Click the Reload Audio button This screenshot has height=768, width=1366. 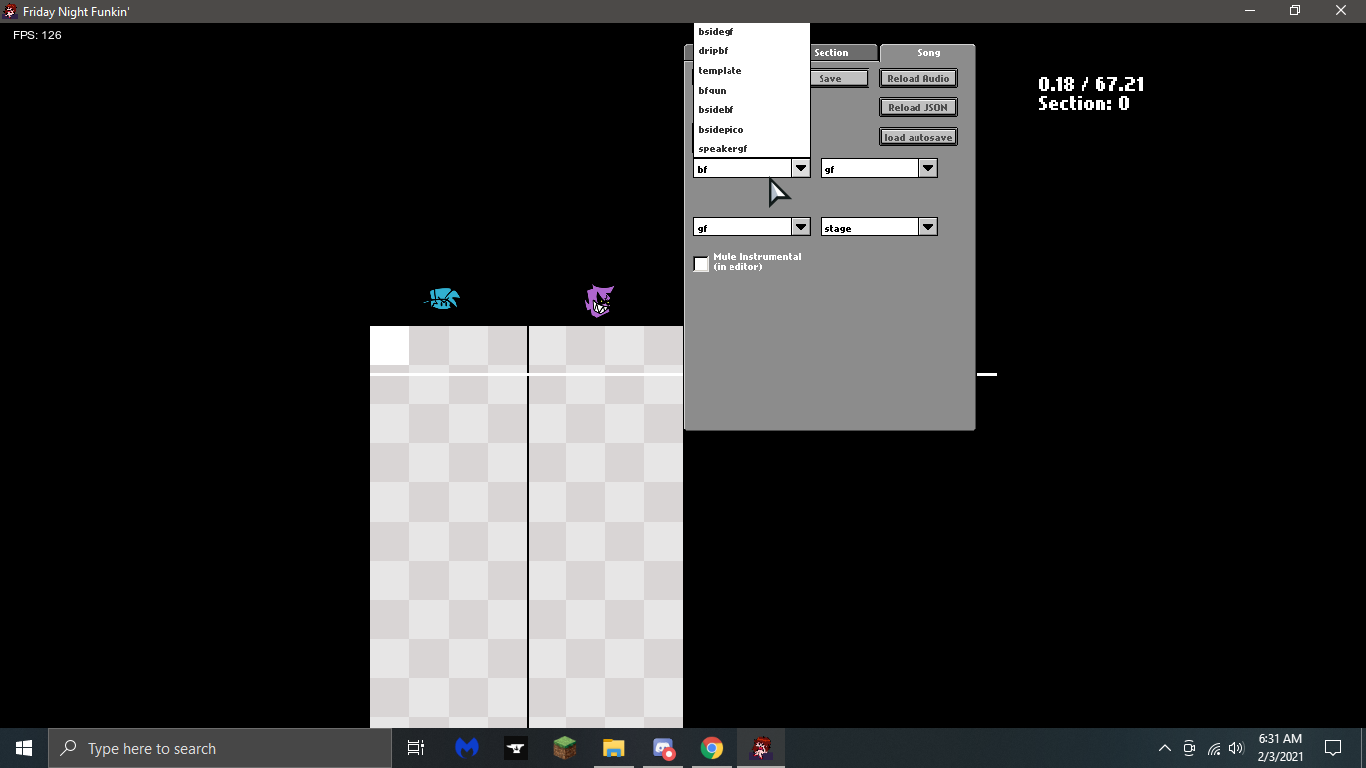click(918, 78)
